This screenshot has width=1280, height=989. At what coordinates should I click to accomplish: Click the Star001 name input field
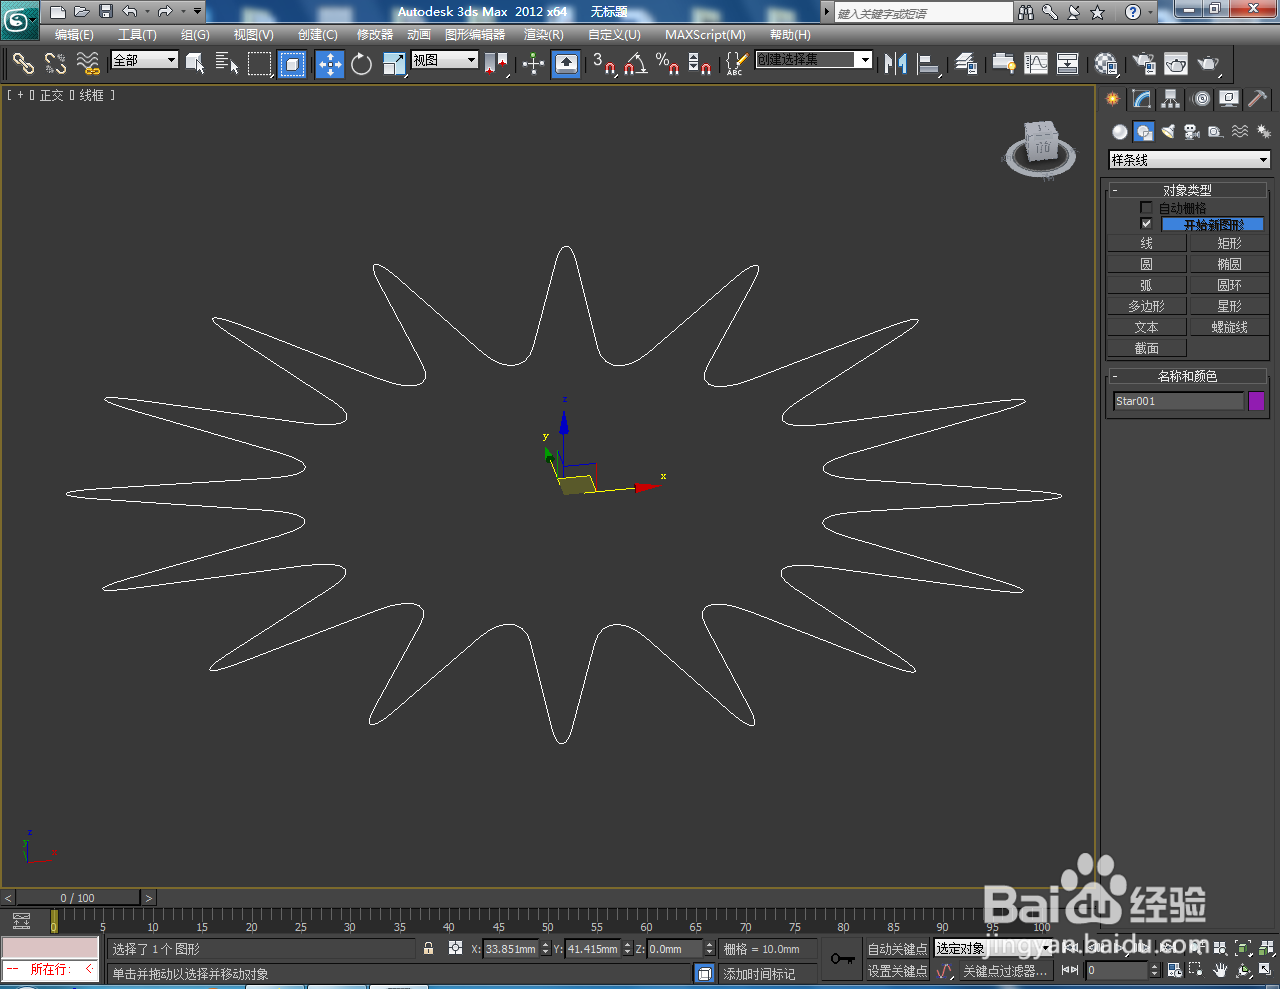(1178, 400)
